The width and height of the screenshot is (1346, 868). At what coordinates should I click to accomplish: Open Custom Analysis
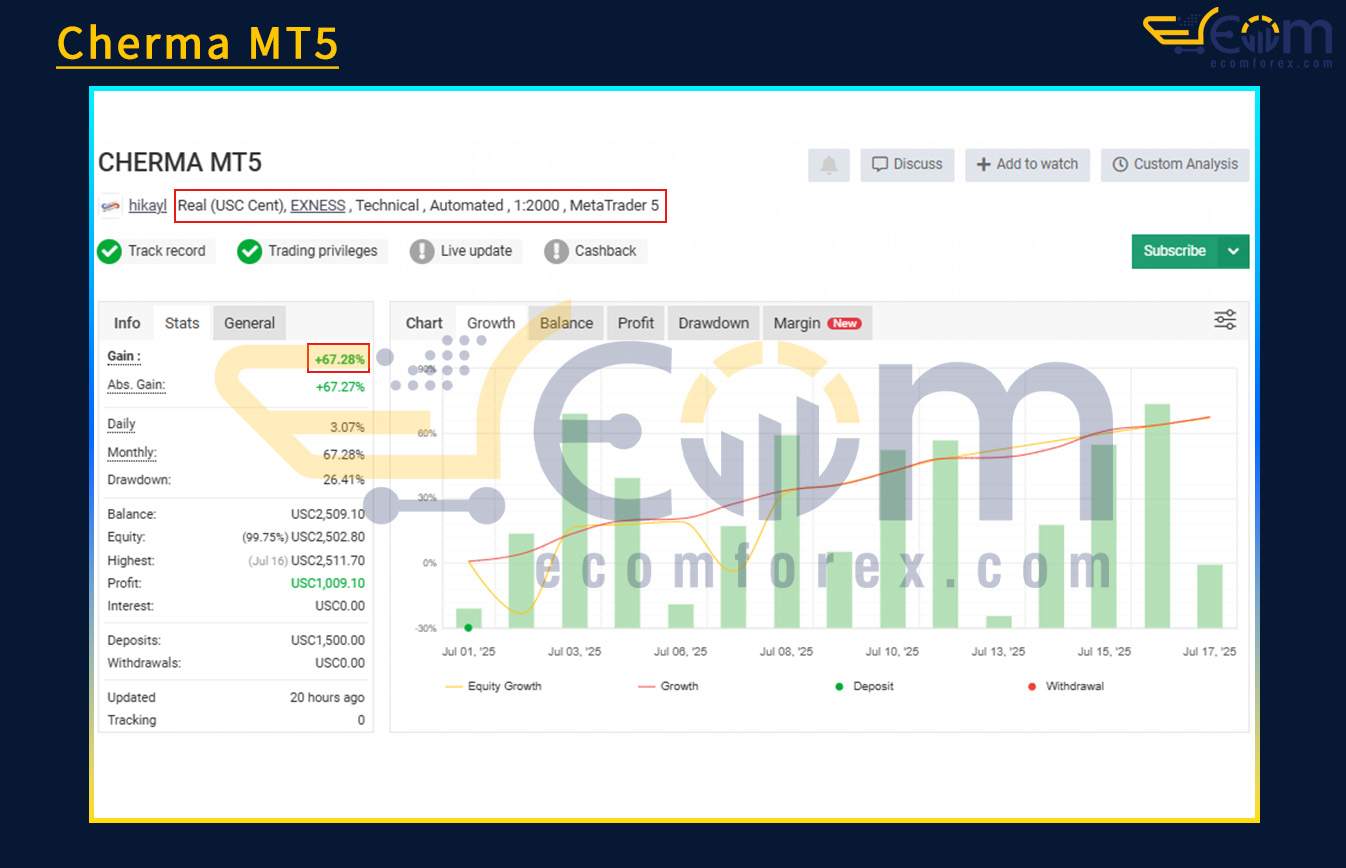(x=1175, y=164)
